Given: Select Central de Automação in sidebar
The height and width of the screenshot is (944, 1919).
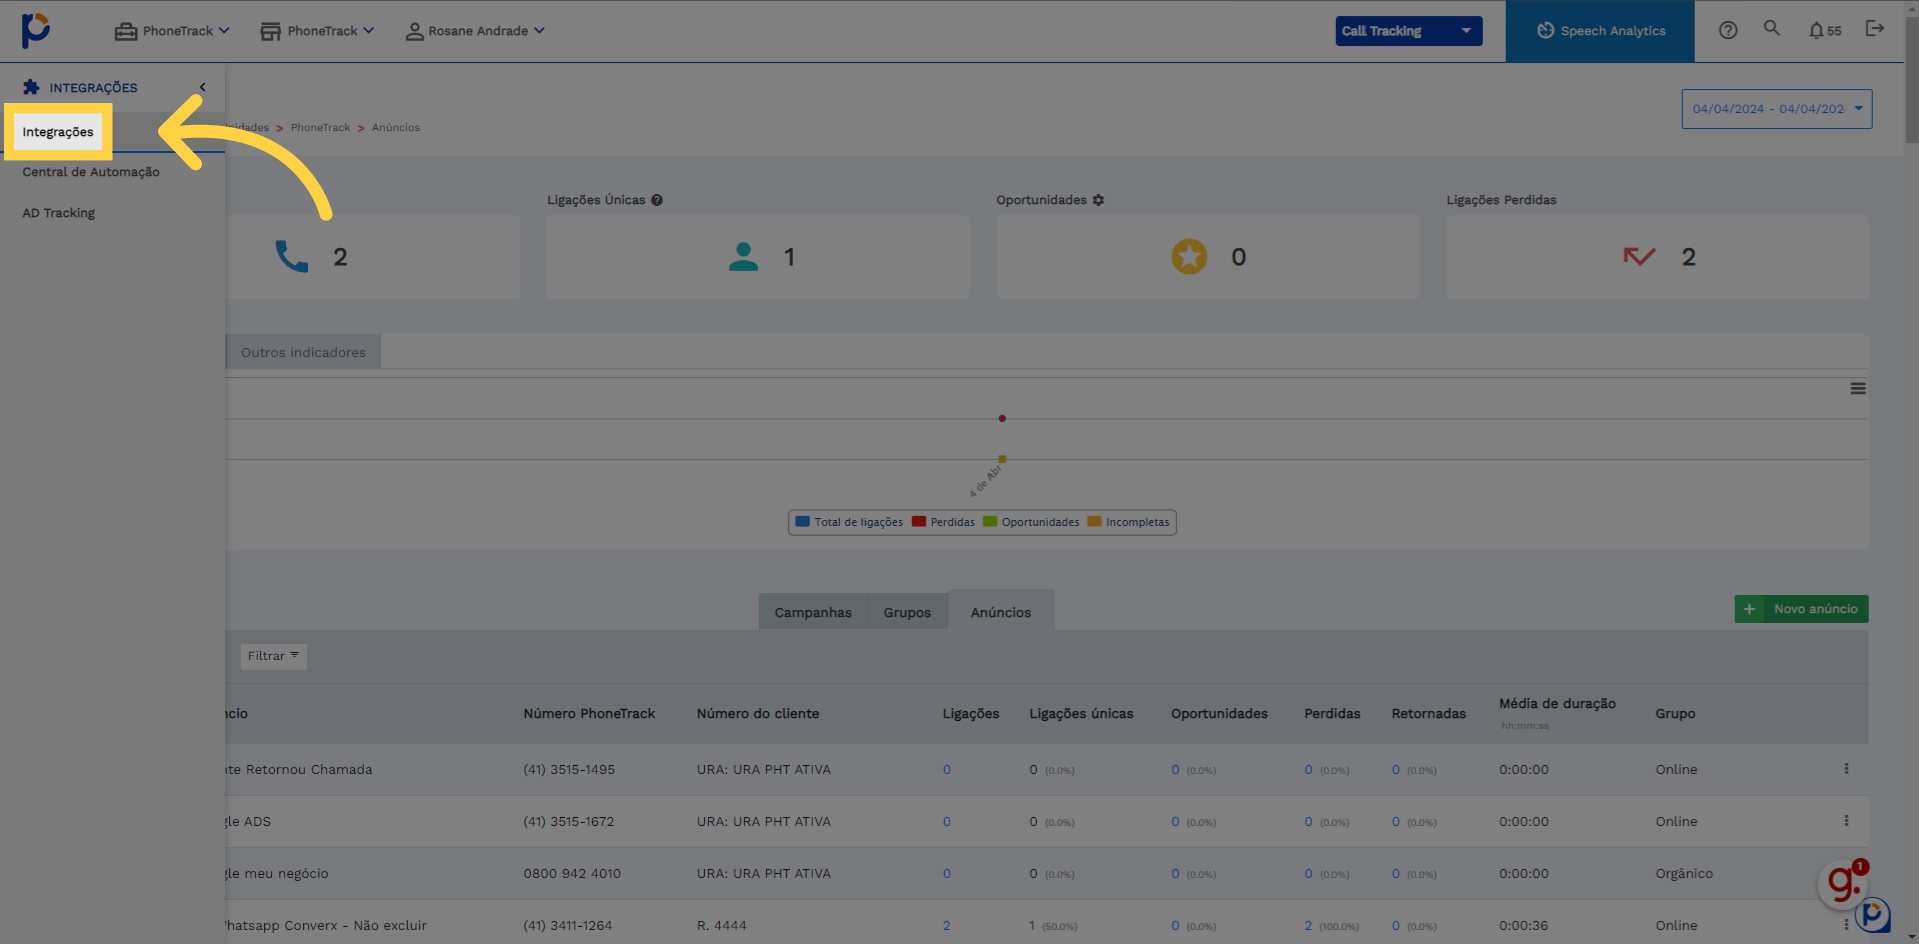Looking at the screenshot, I should coord(91,172).
